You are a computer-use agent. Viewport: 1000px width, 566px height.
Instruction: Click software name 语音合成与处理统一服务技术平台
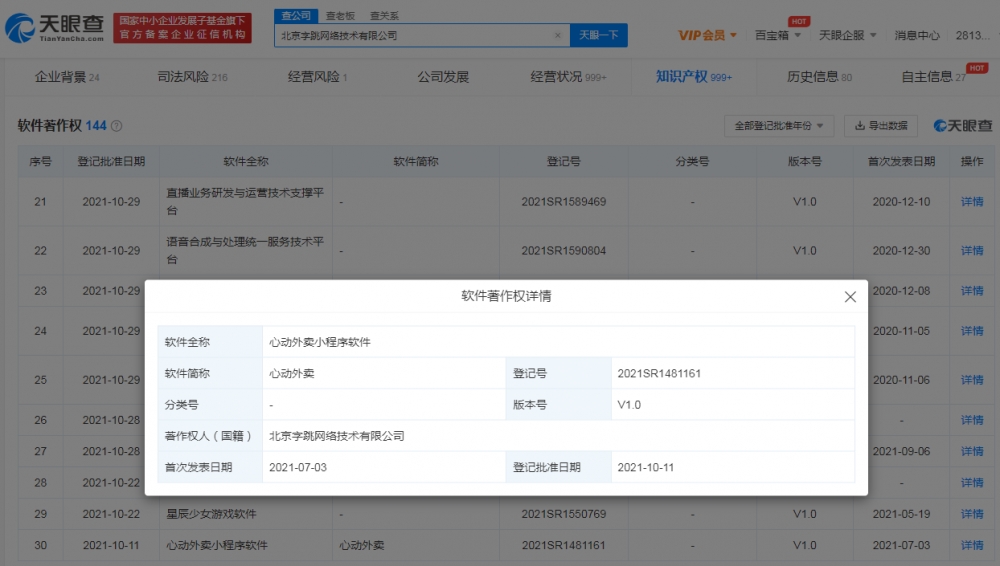click(x=246, y=251)
